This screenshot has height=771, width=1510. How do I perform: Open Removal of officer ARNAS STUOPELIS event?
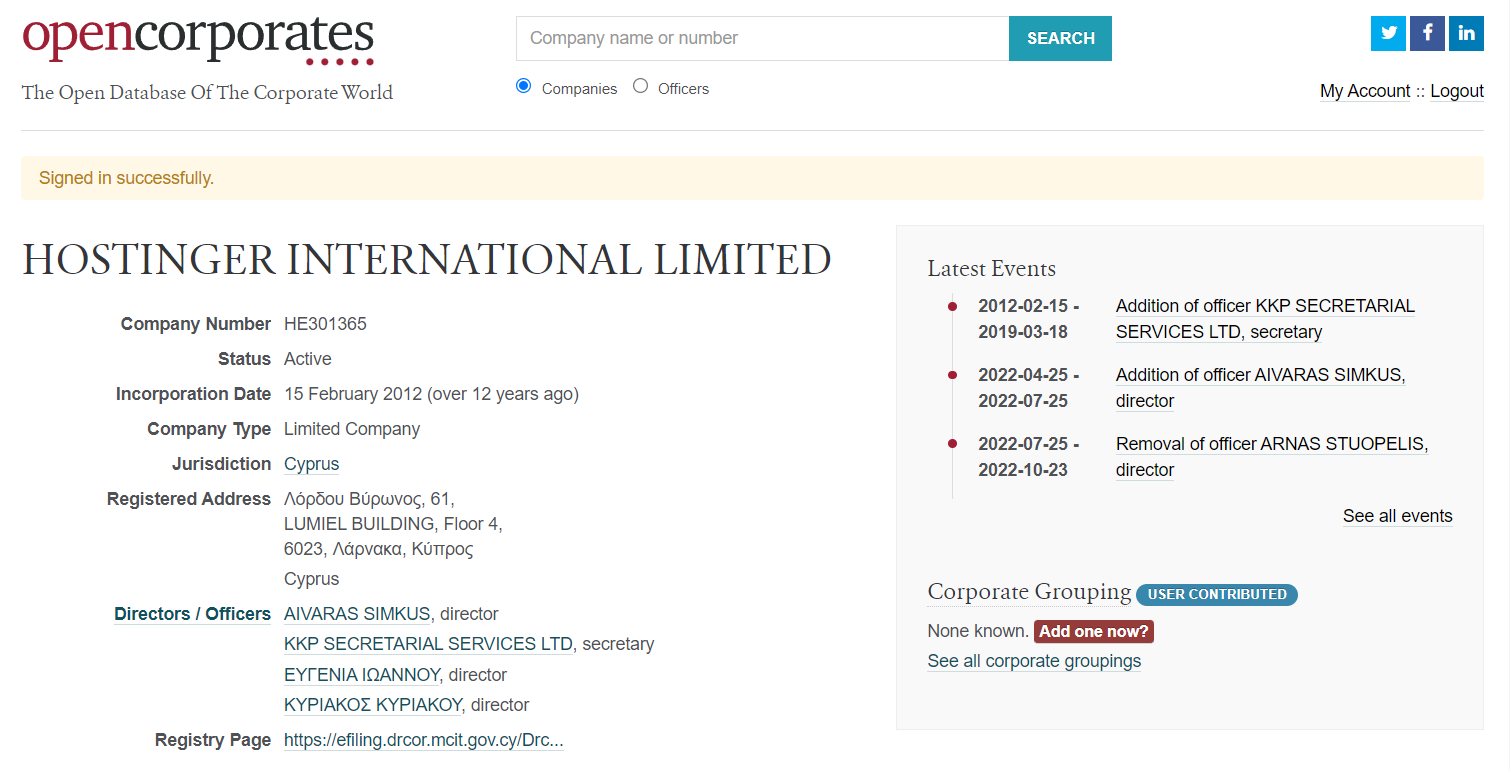tap(1271, 444)
